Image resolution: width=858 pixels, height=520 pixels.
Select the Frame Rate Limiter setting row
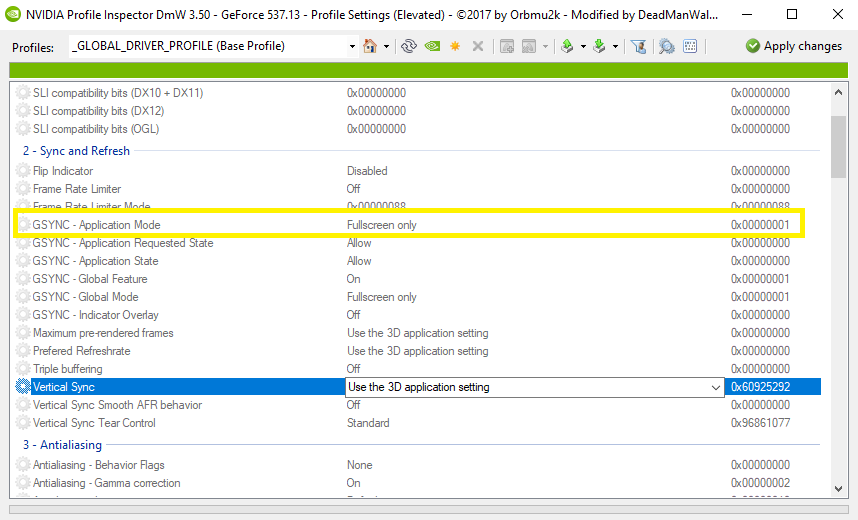click(77, 189)
